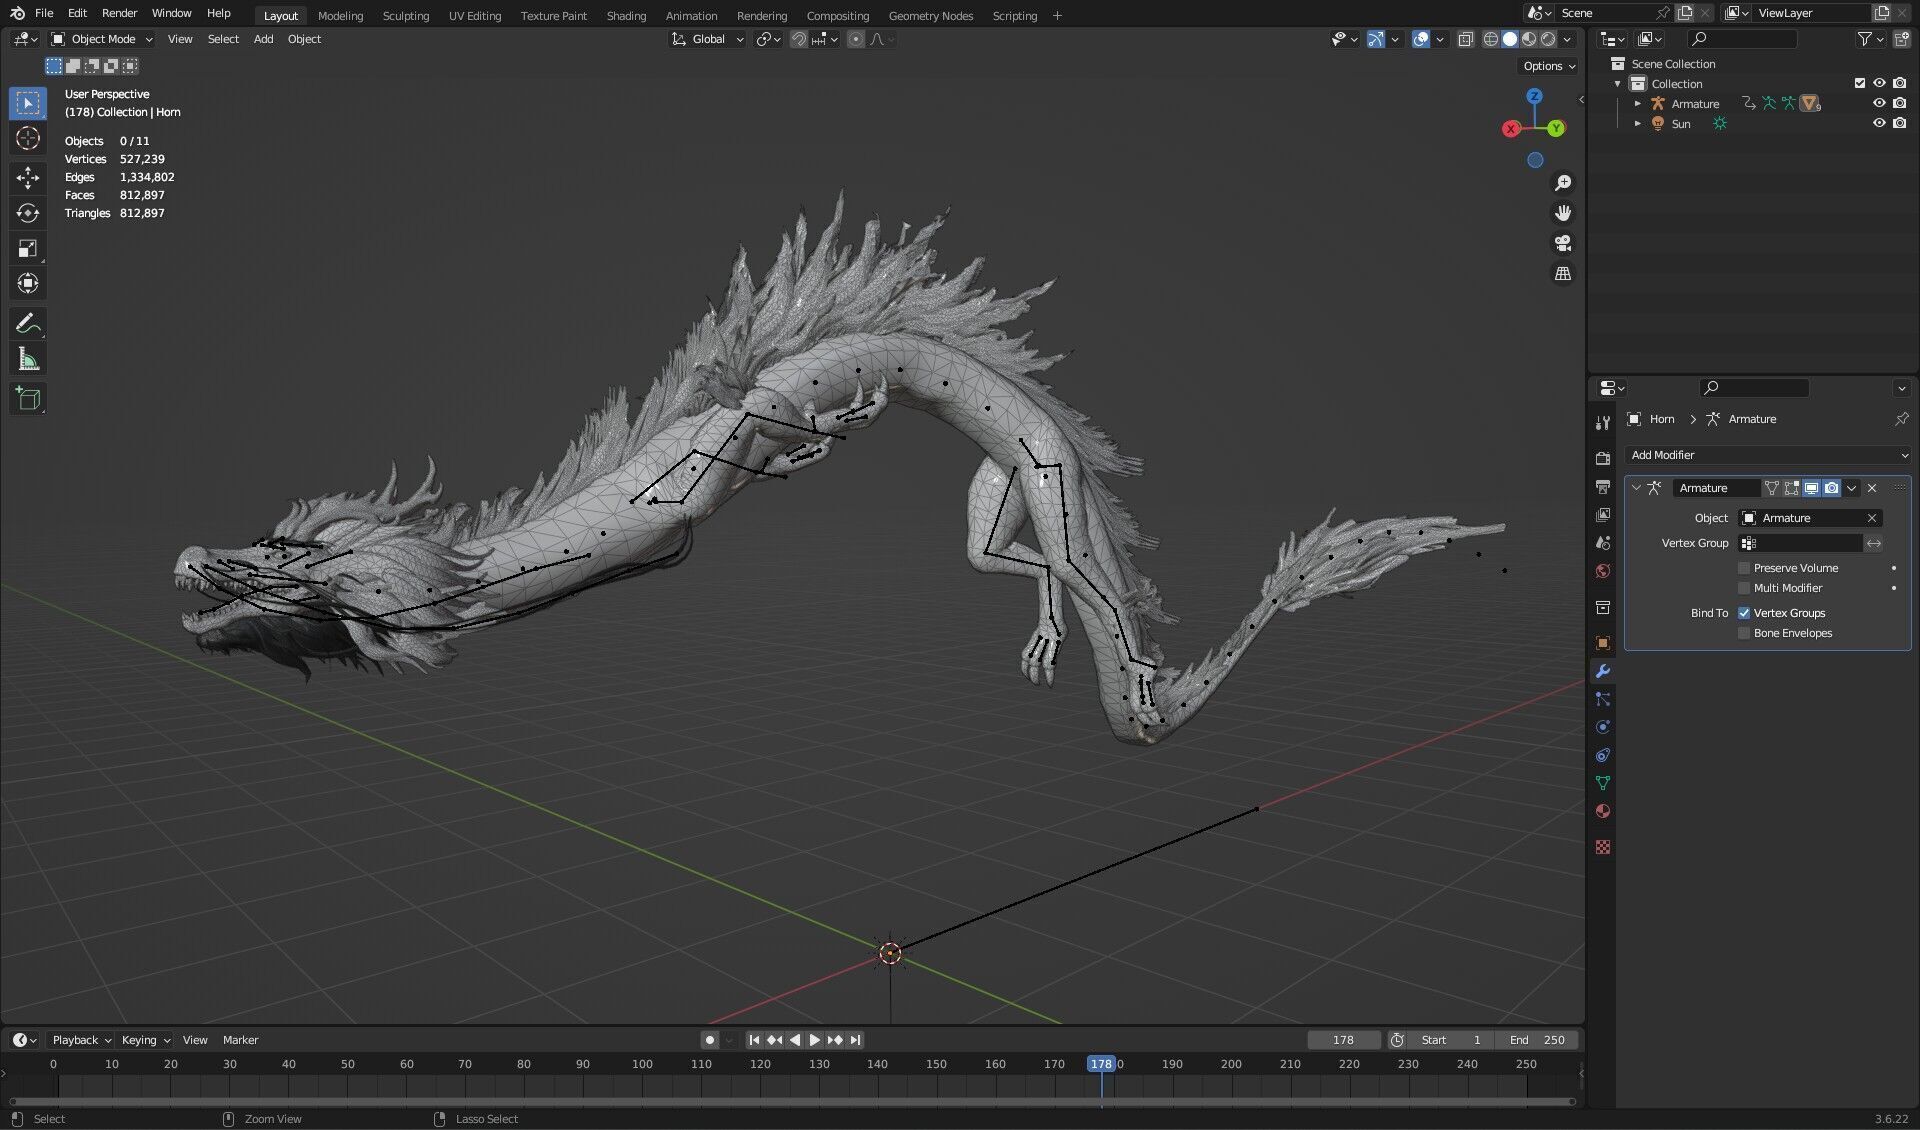
Task: Open the File menu
Action: [x=44, y=13]
